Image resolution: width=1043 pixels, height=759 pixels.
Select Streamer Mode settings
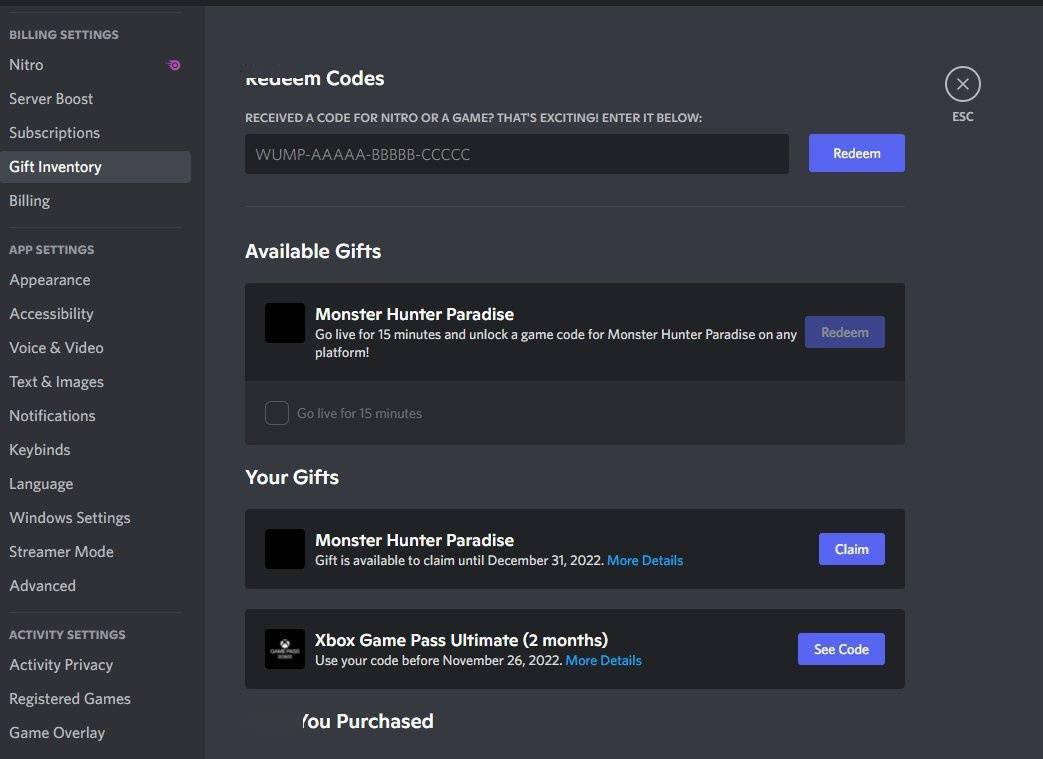tap(61, 551)
